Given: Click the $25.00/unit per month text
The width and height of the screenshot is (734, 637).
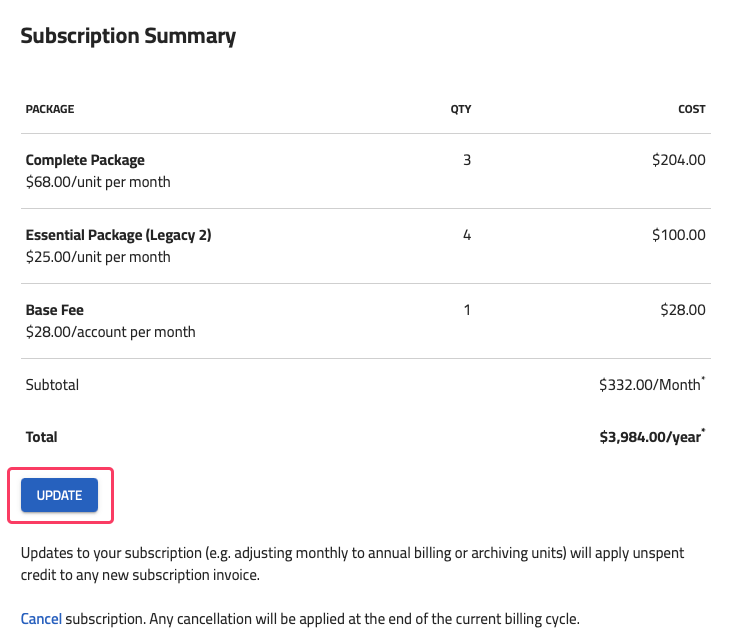Looking at the screenshot, I should 98,257.
